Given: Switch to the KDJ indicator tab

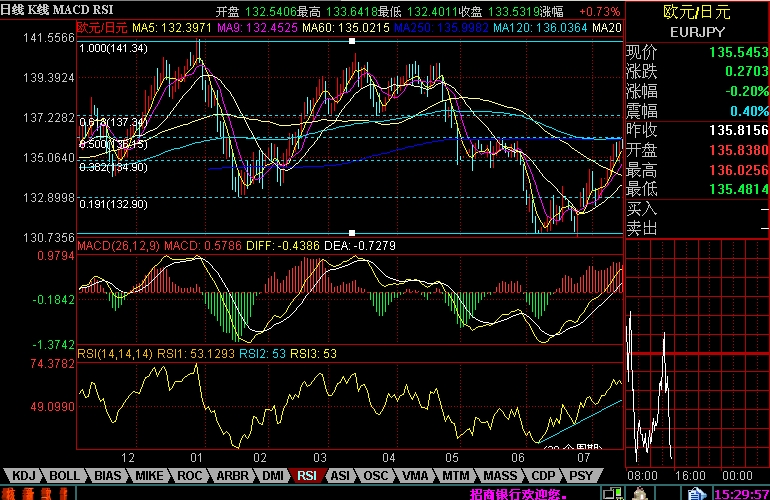Looking at the screenshot, I should pos(24,475).
